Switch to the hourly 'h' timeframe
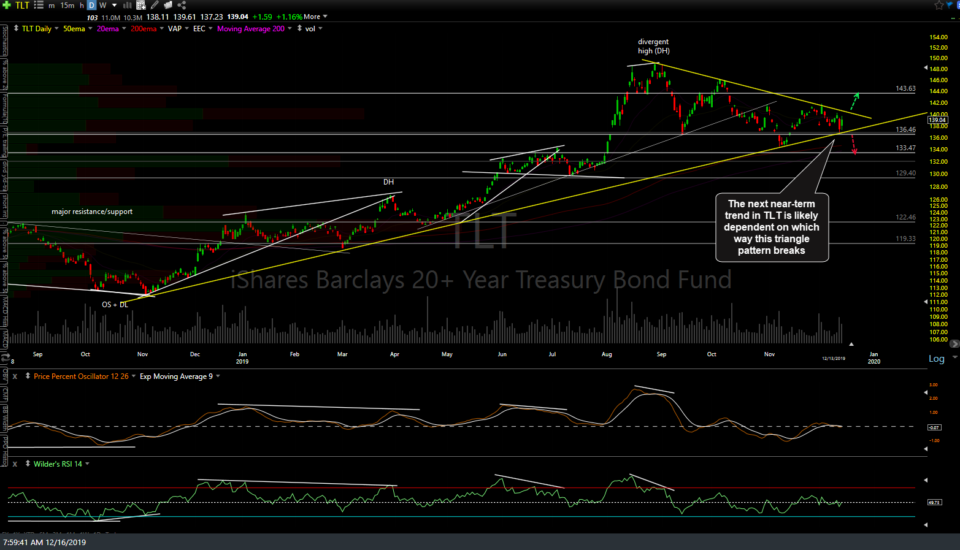The width and height of the screenshot is (960, 550). click(x=81, y=5)
